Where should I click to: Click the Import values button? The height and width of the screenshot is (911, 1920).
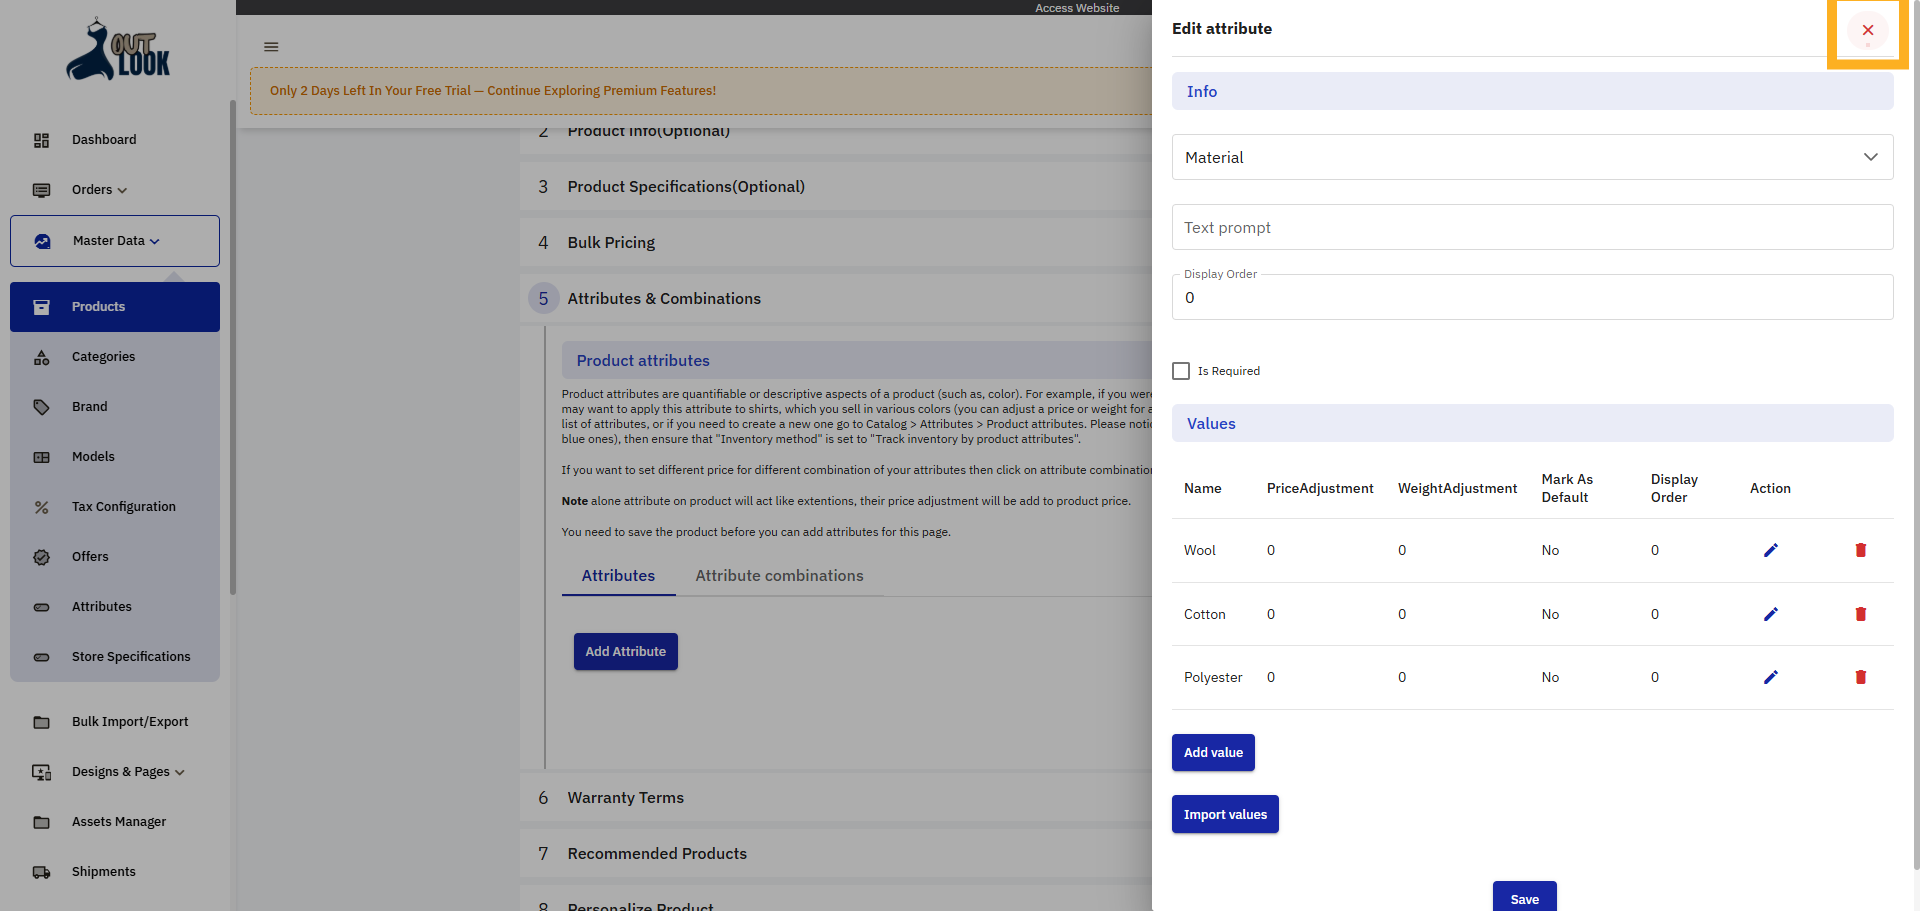(1224, 814)
